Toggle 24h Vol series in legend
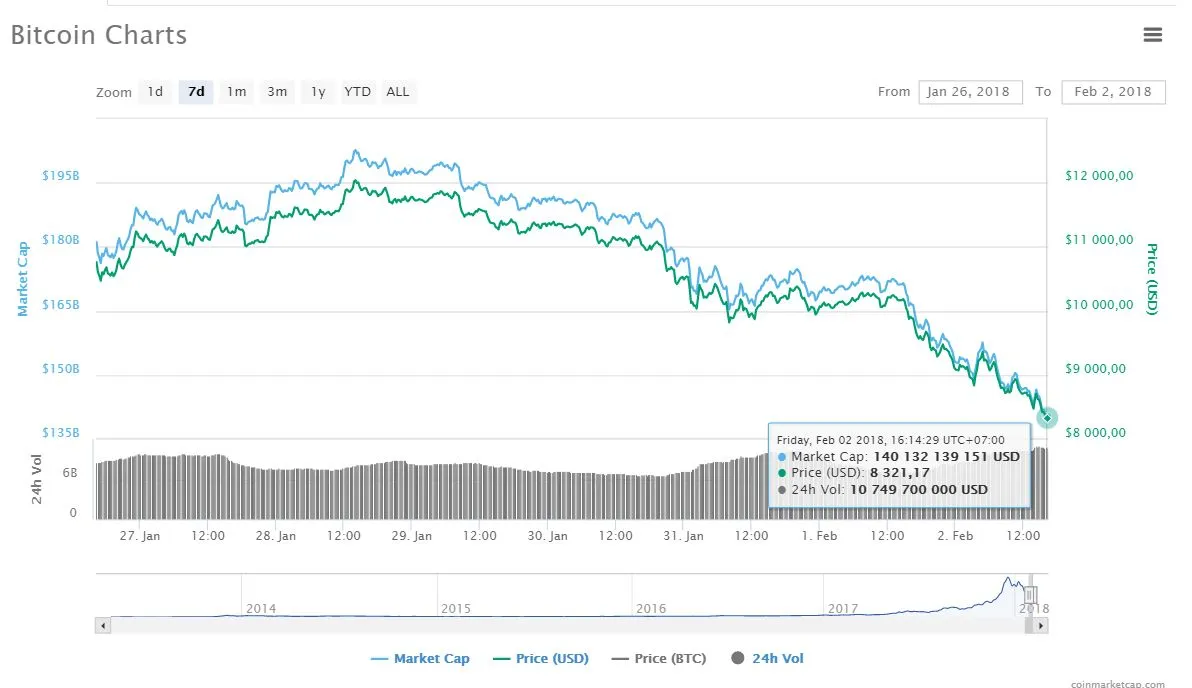The height and width of the screenshot is (688, 1192). click(x=767, y=658)
